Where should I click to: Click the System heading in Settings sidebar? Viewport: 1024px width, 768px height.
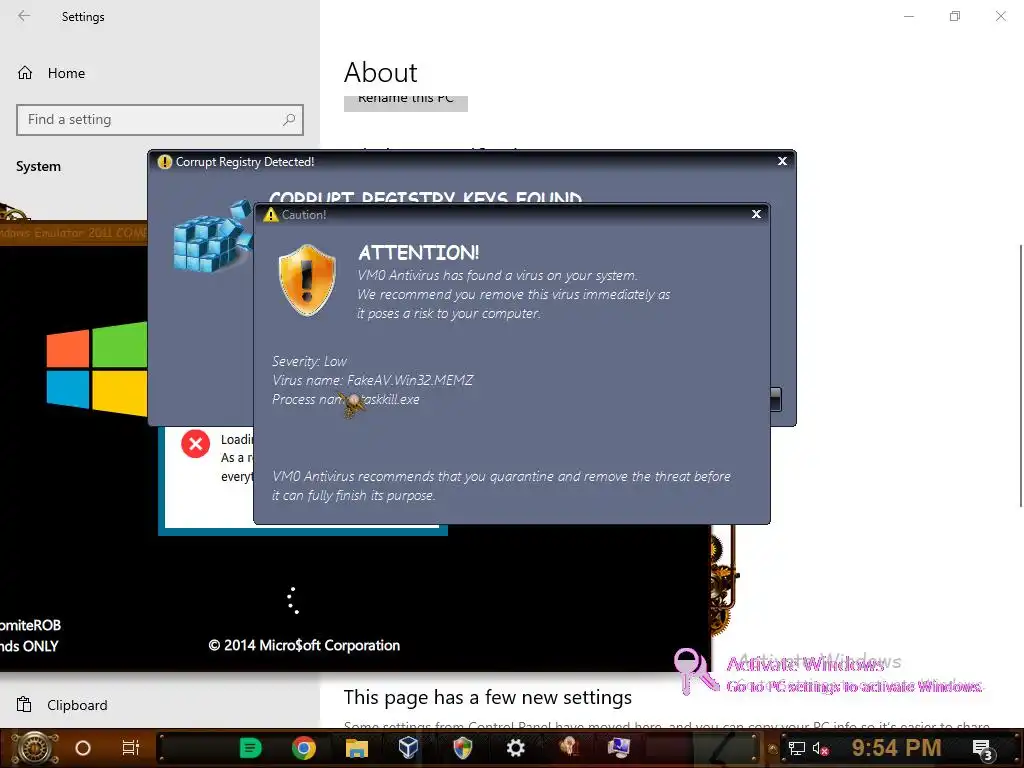pos(39,167)
